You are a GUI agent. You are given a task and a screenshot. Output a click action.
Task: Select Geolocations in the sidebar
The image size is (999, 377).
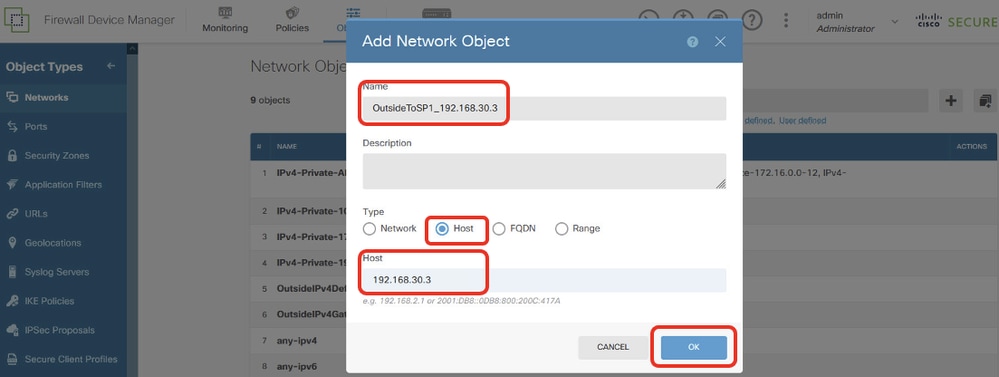pyautogui.click(x=64, y=243)
